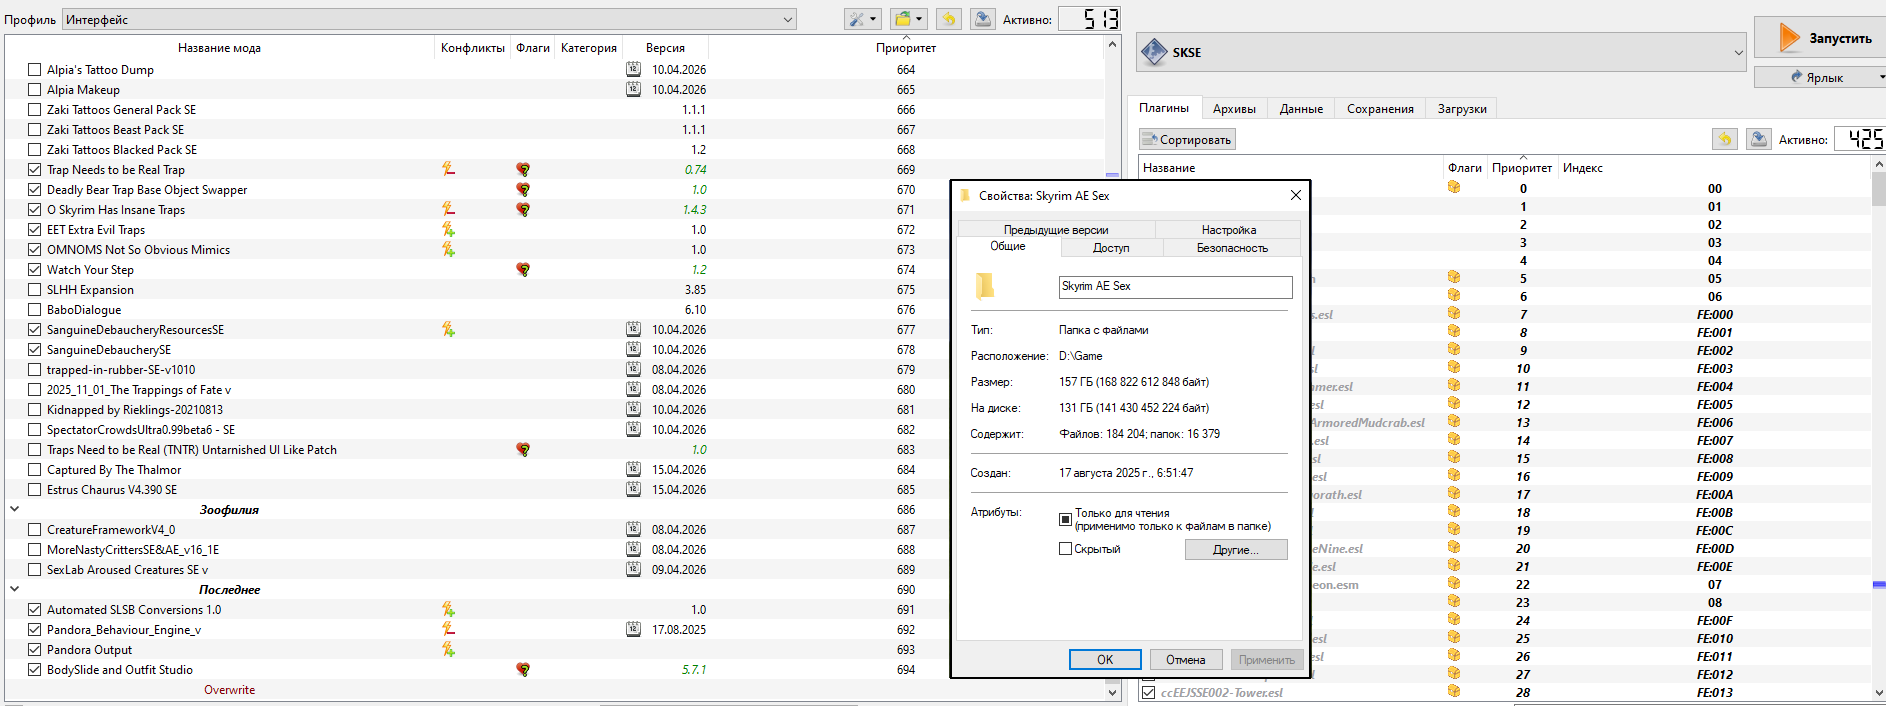Open the Сохранения tab
Image resolution: width=1886 pixels, height=706 pixels.
1380,109
